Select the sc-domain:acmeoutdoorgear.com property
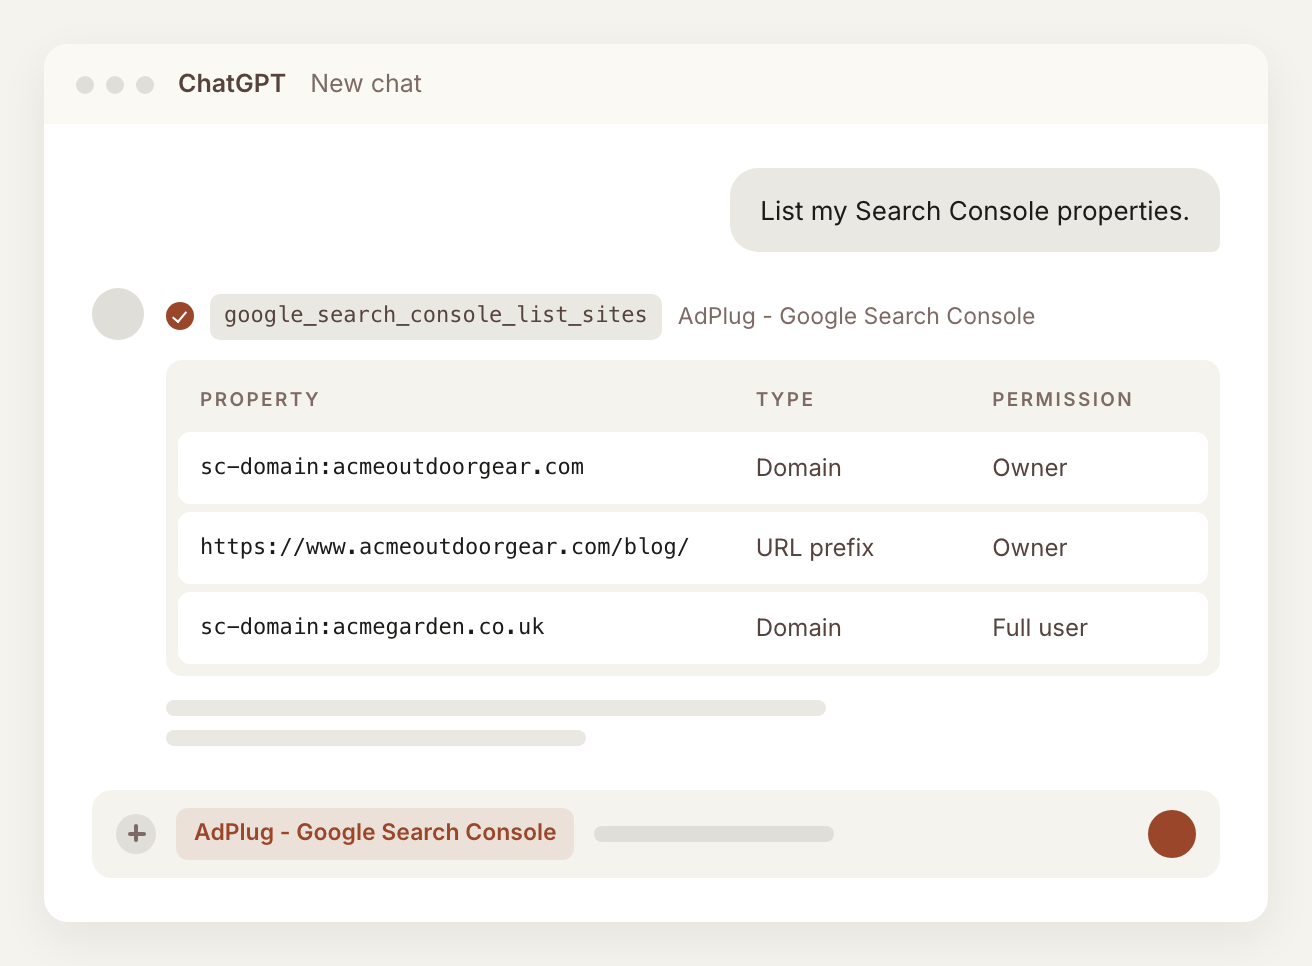This screenshot has width=1312, height=966. point(392,467)
